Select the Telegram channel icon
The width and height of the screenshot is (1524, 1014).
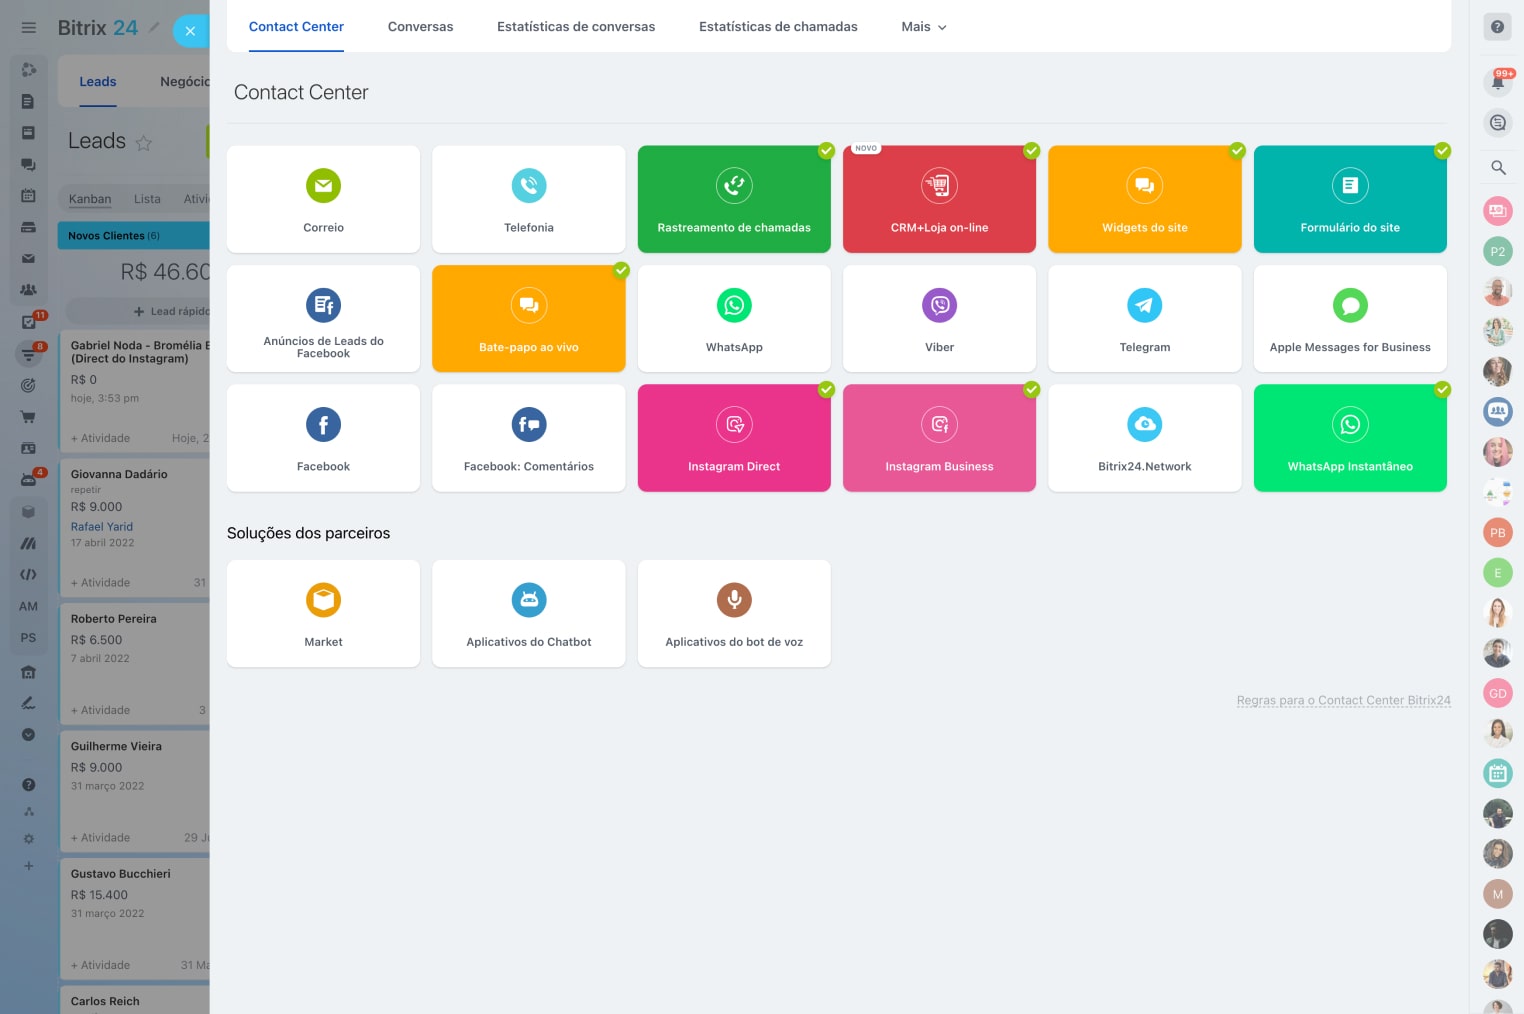coord(1144,306)
